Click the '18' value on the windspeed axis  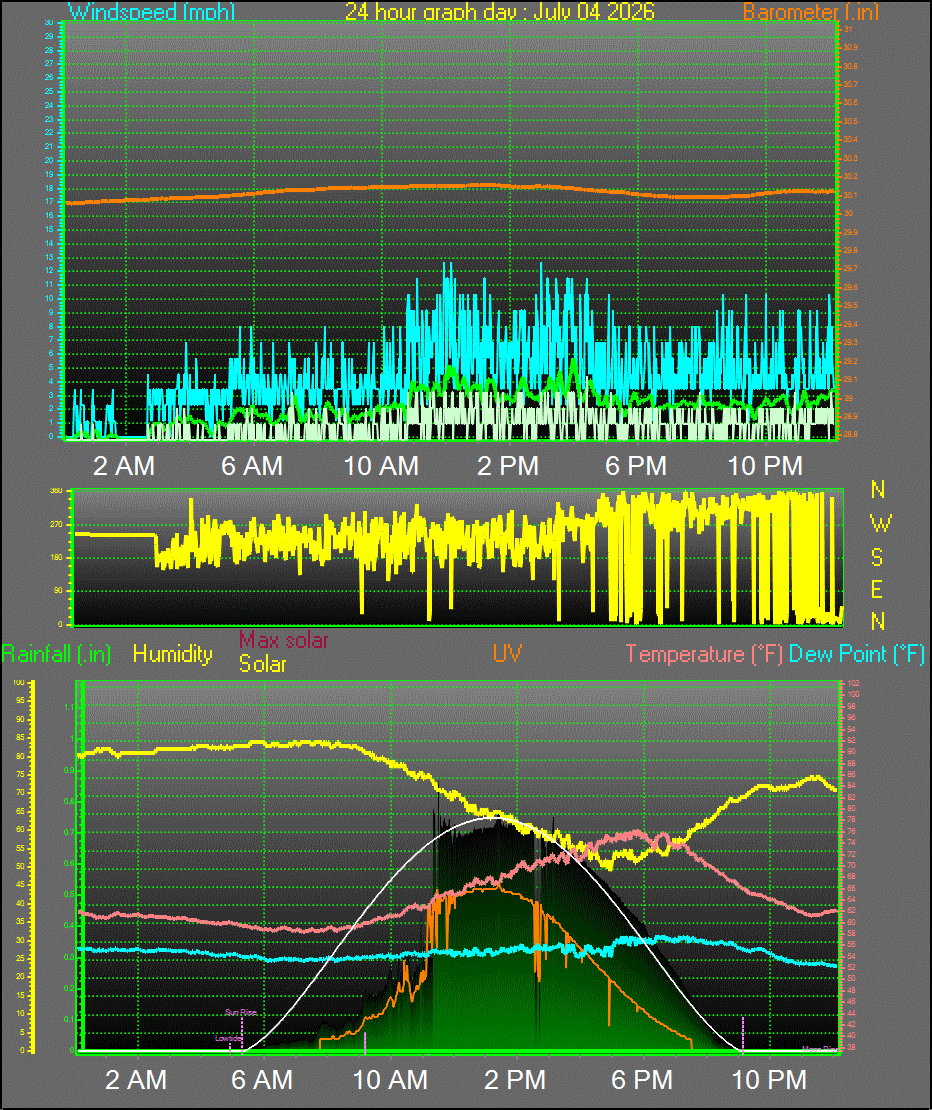49,188
